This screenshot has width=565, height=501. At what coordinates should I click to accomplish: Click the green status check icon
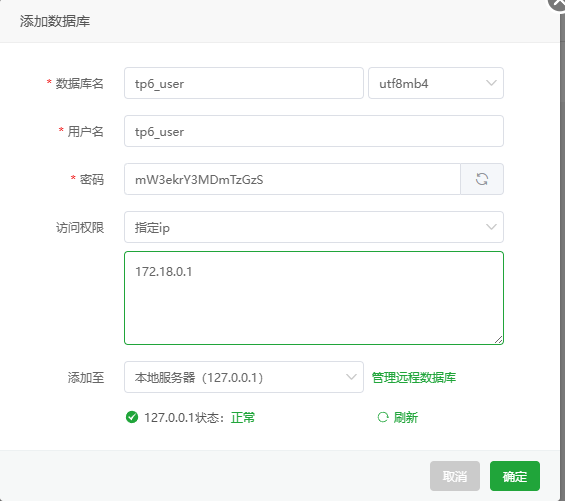click(132, 417)
